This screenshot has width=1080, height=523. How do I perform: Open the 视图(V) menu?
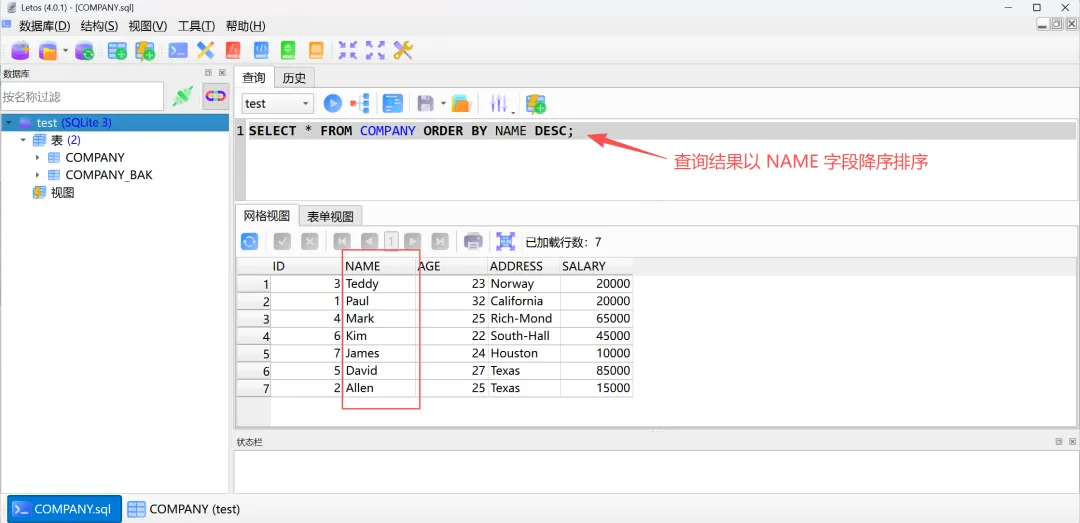click(148, 26)
